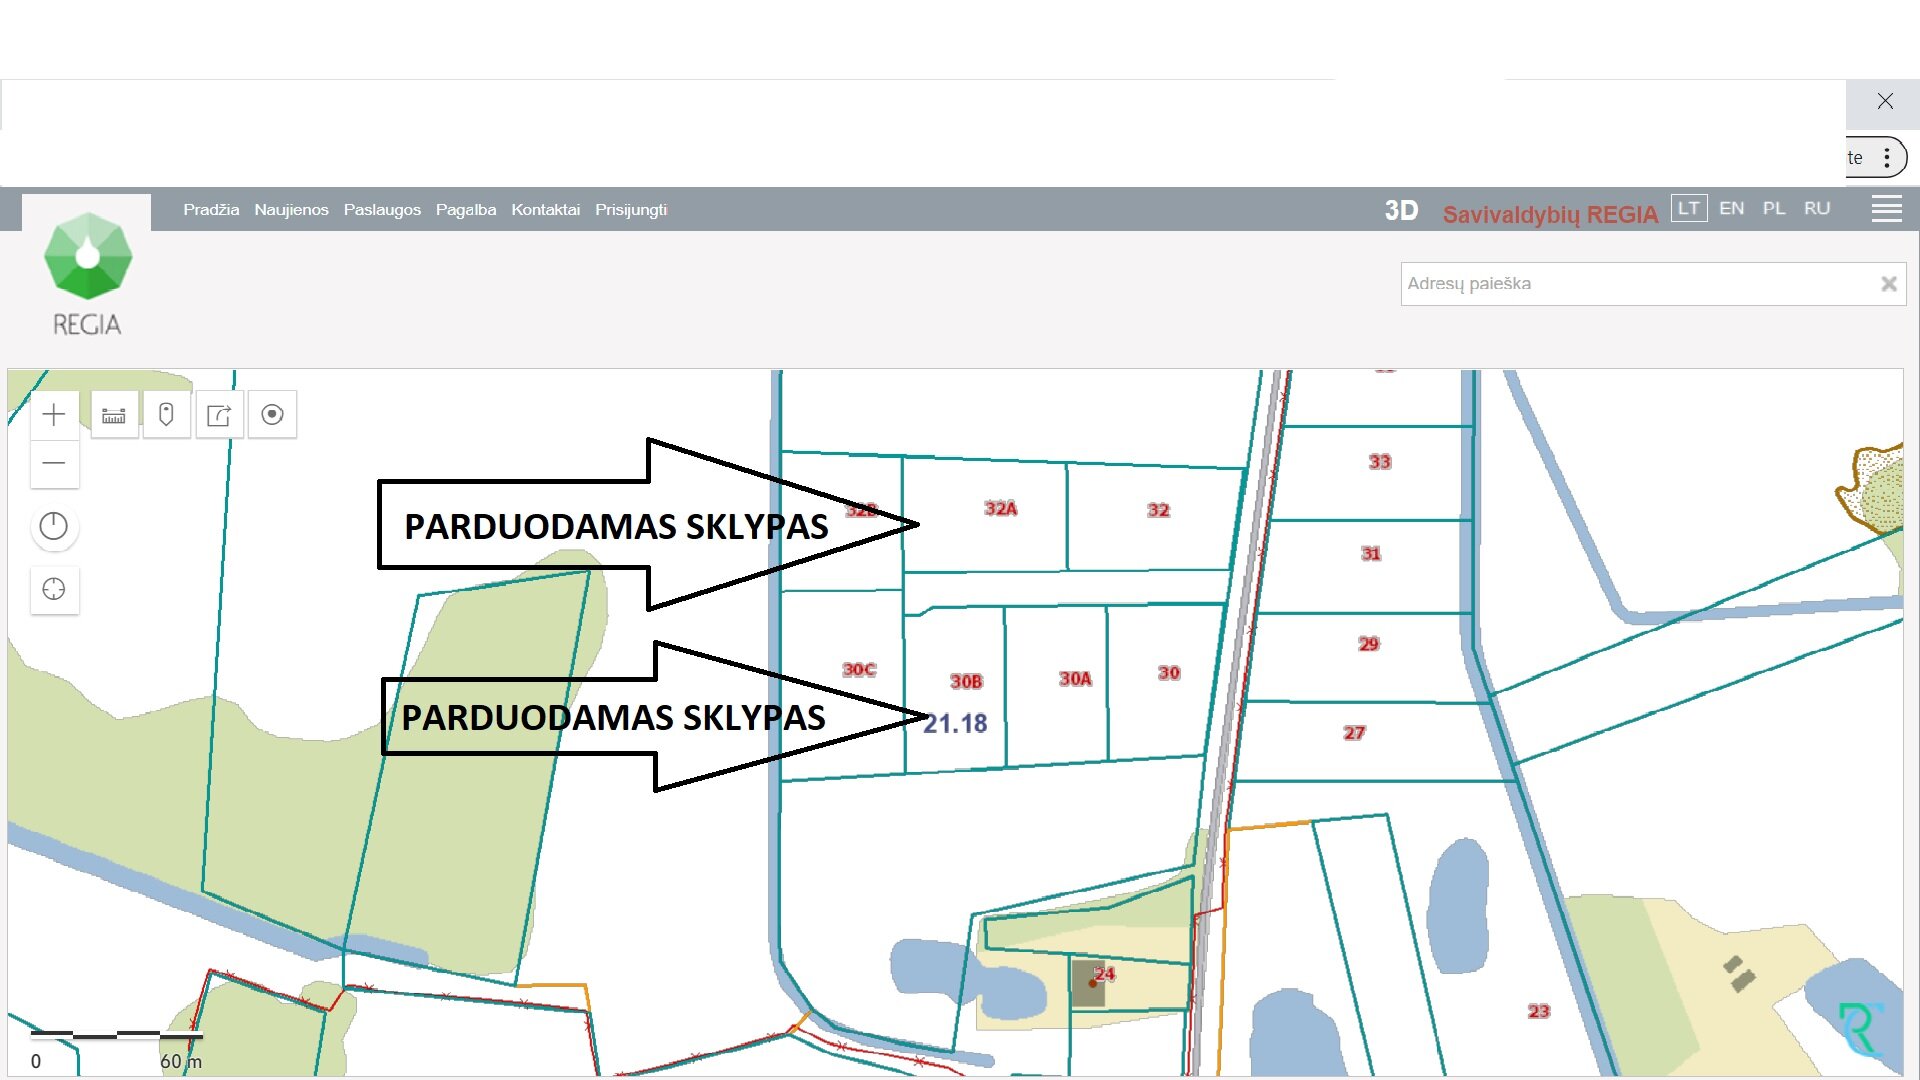Open the Naujienos menu item

(291, 210)
